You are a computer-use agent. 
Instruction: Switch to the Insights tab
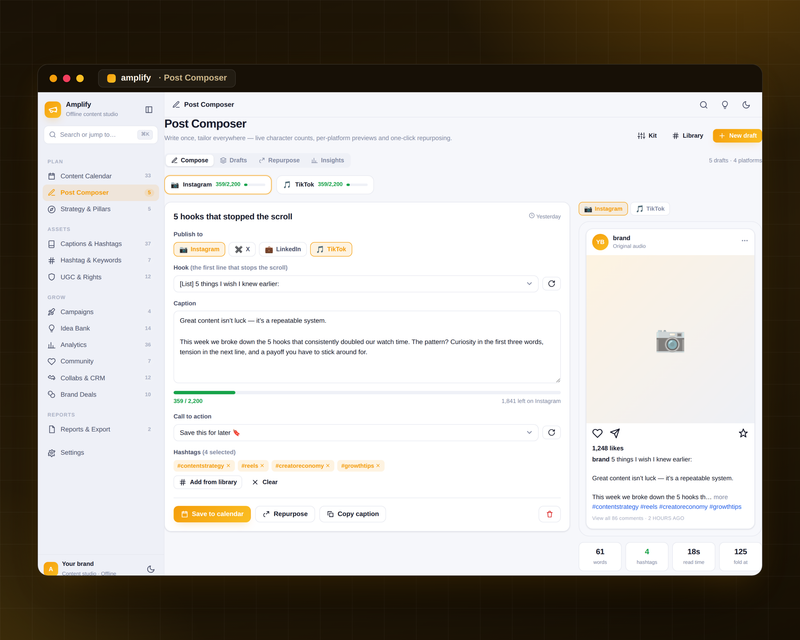point(328,160)
